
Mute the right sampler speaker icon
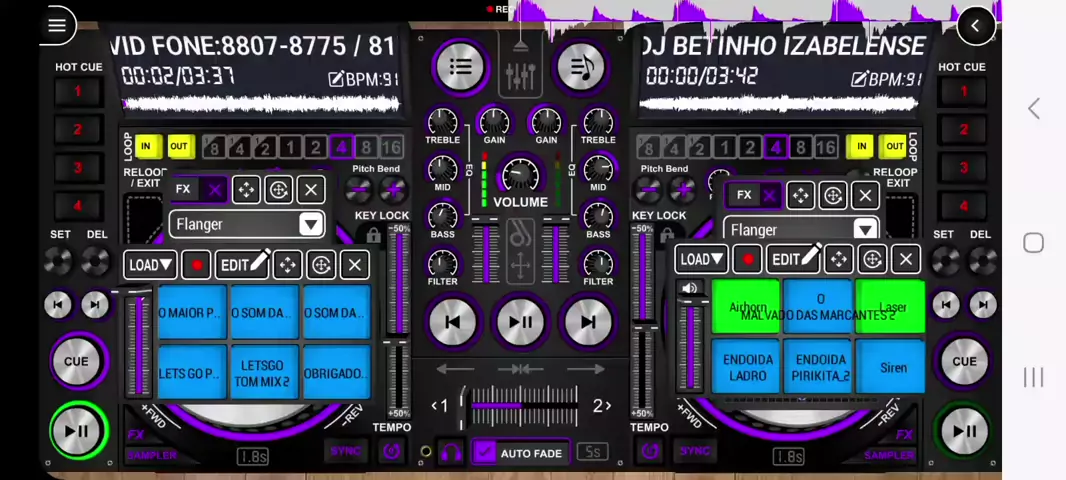[689, 289]
